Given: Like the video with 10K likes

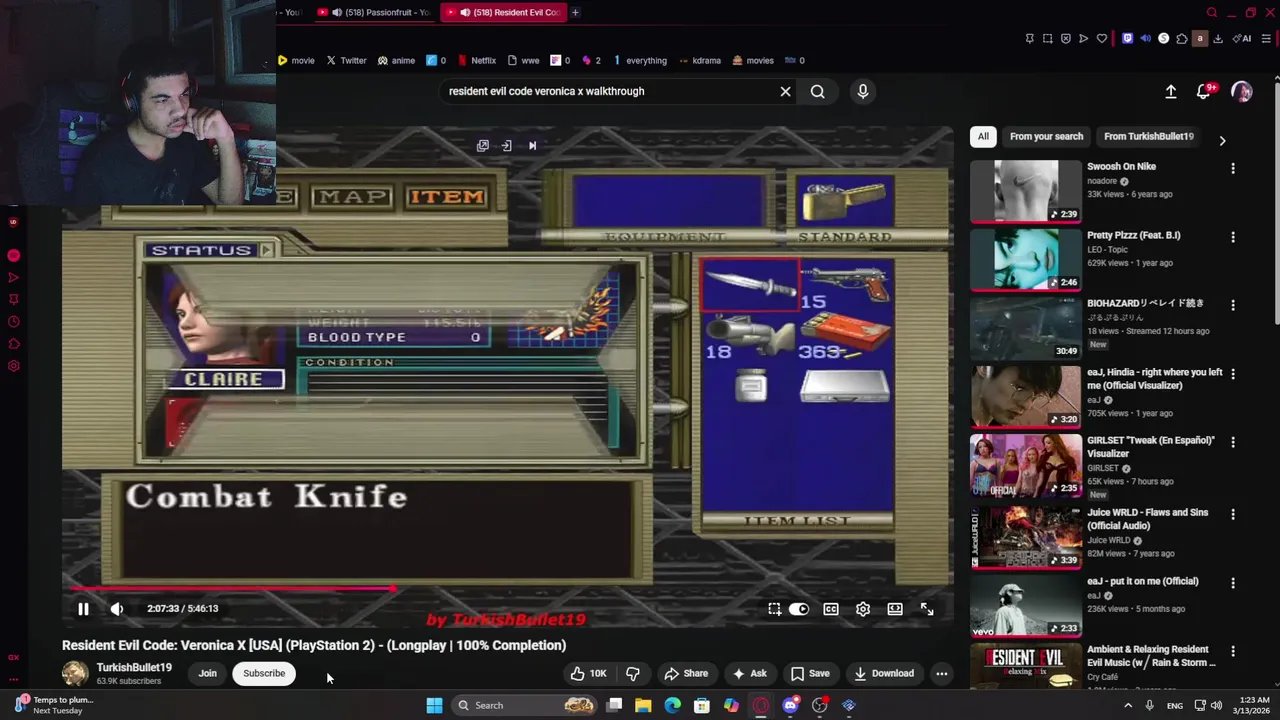Looking at the screenshot, I should coord(589,674).
